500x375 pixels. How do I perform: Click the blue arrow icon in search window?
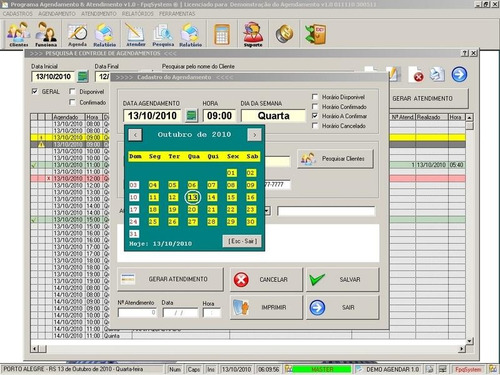pos(459,74)
